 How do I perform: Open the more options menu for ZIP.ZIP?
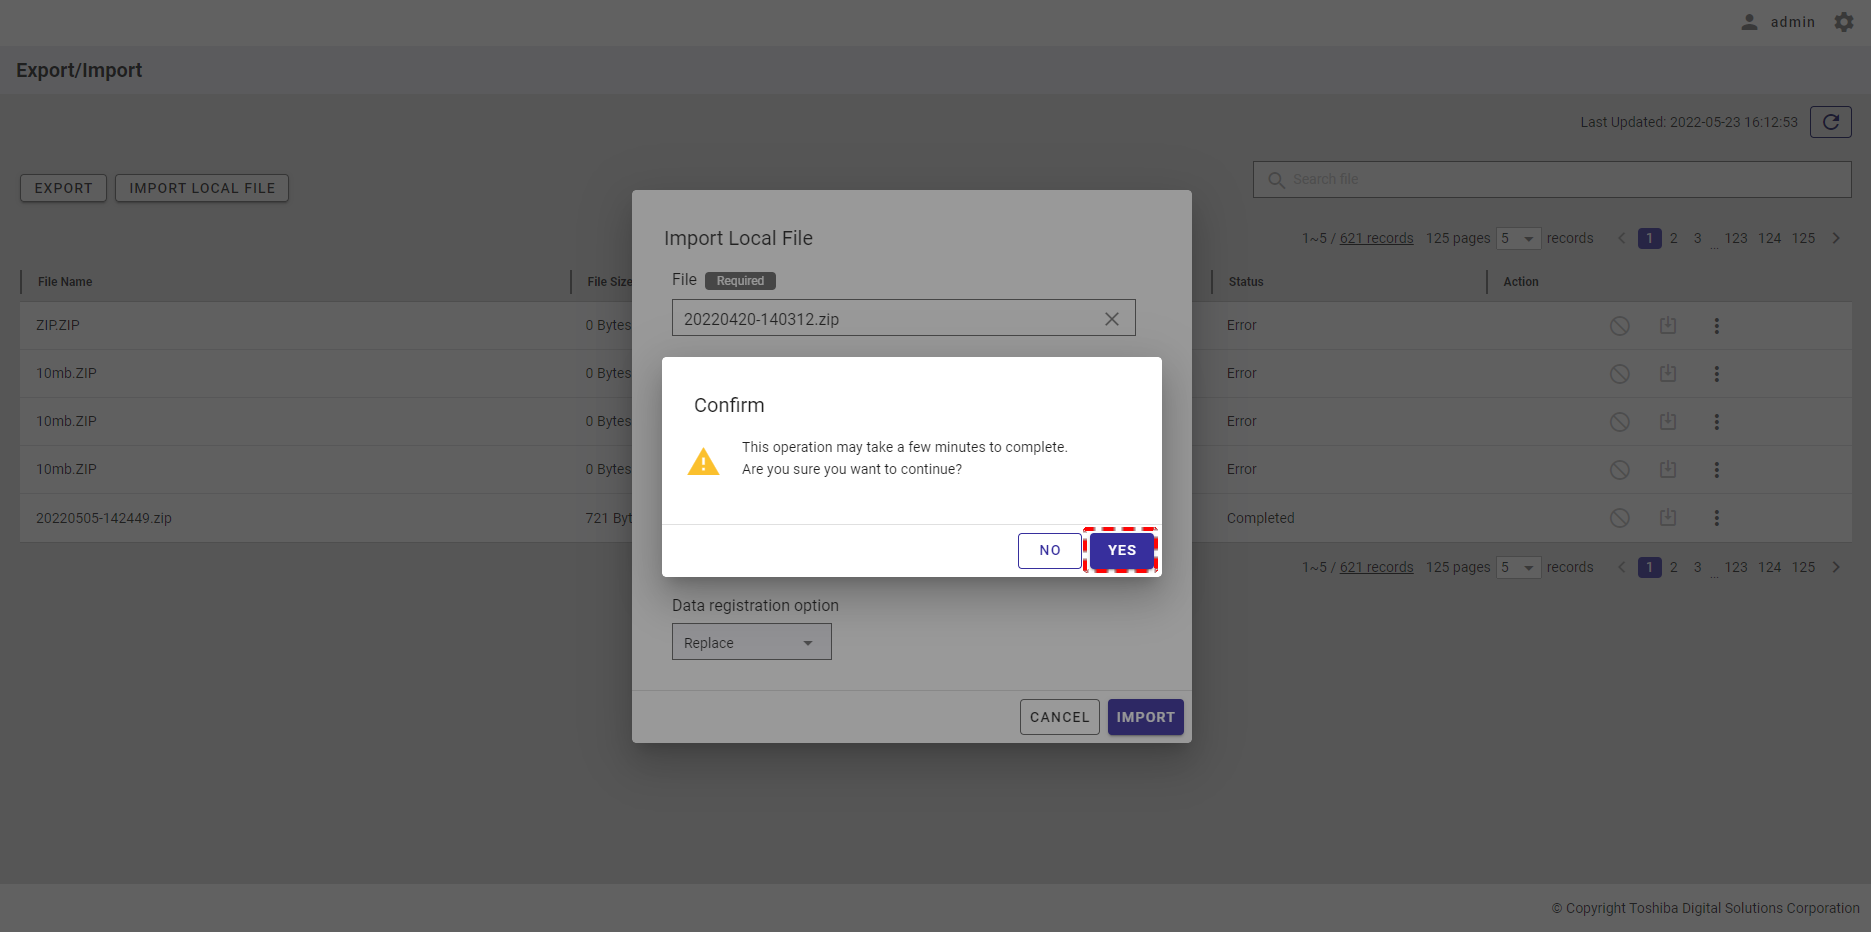(1716, 326)
